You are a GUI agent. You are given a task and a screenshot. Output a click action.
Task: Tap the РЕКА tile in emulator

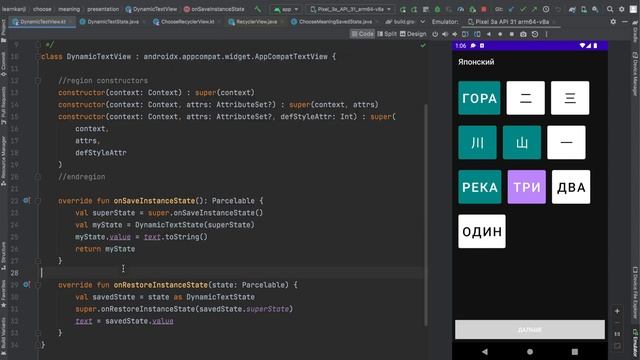pyautogui.click(x=480, y=187)
